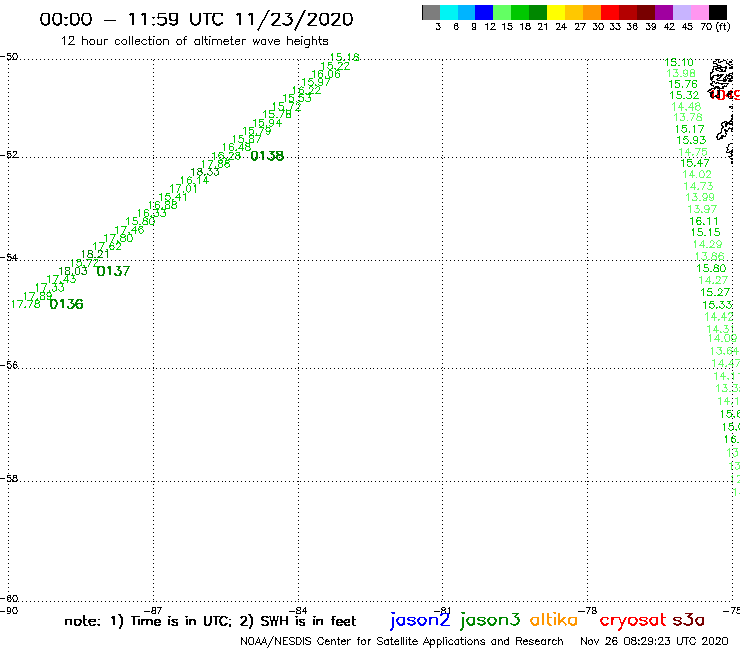Click the scale label '70 (ft)'
740x650 pixels.
click(715, 27)
